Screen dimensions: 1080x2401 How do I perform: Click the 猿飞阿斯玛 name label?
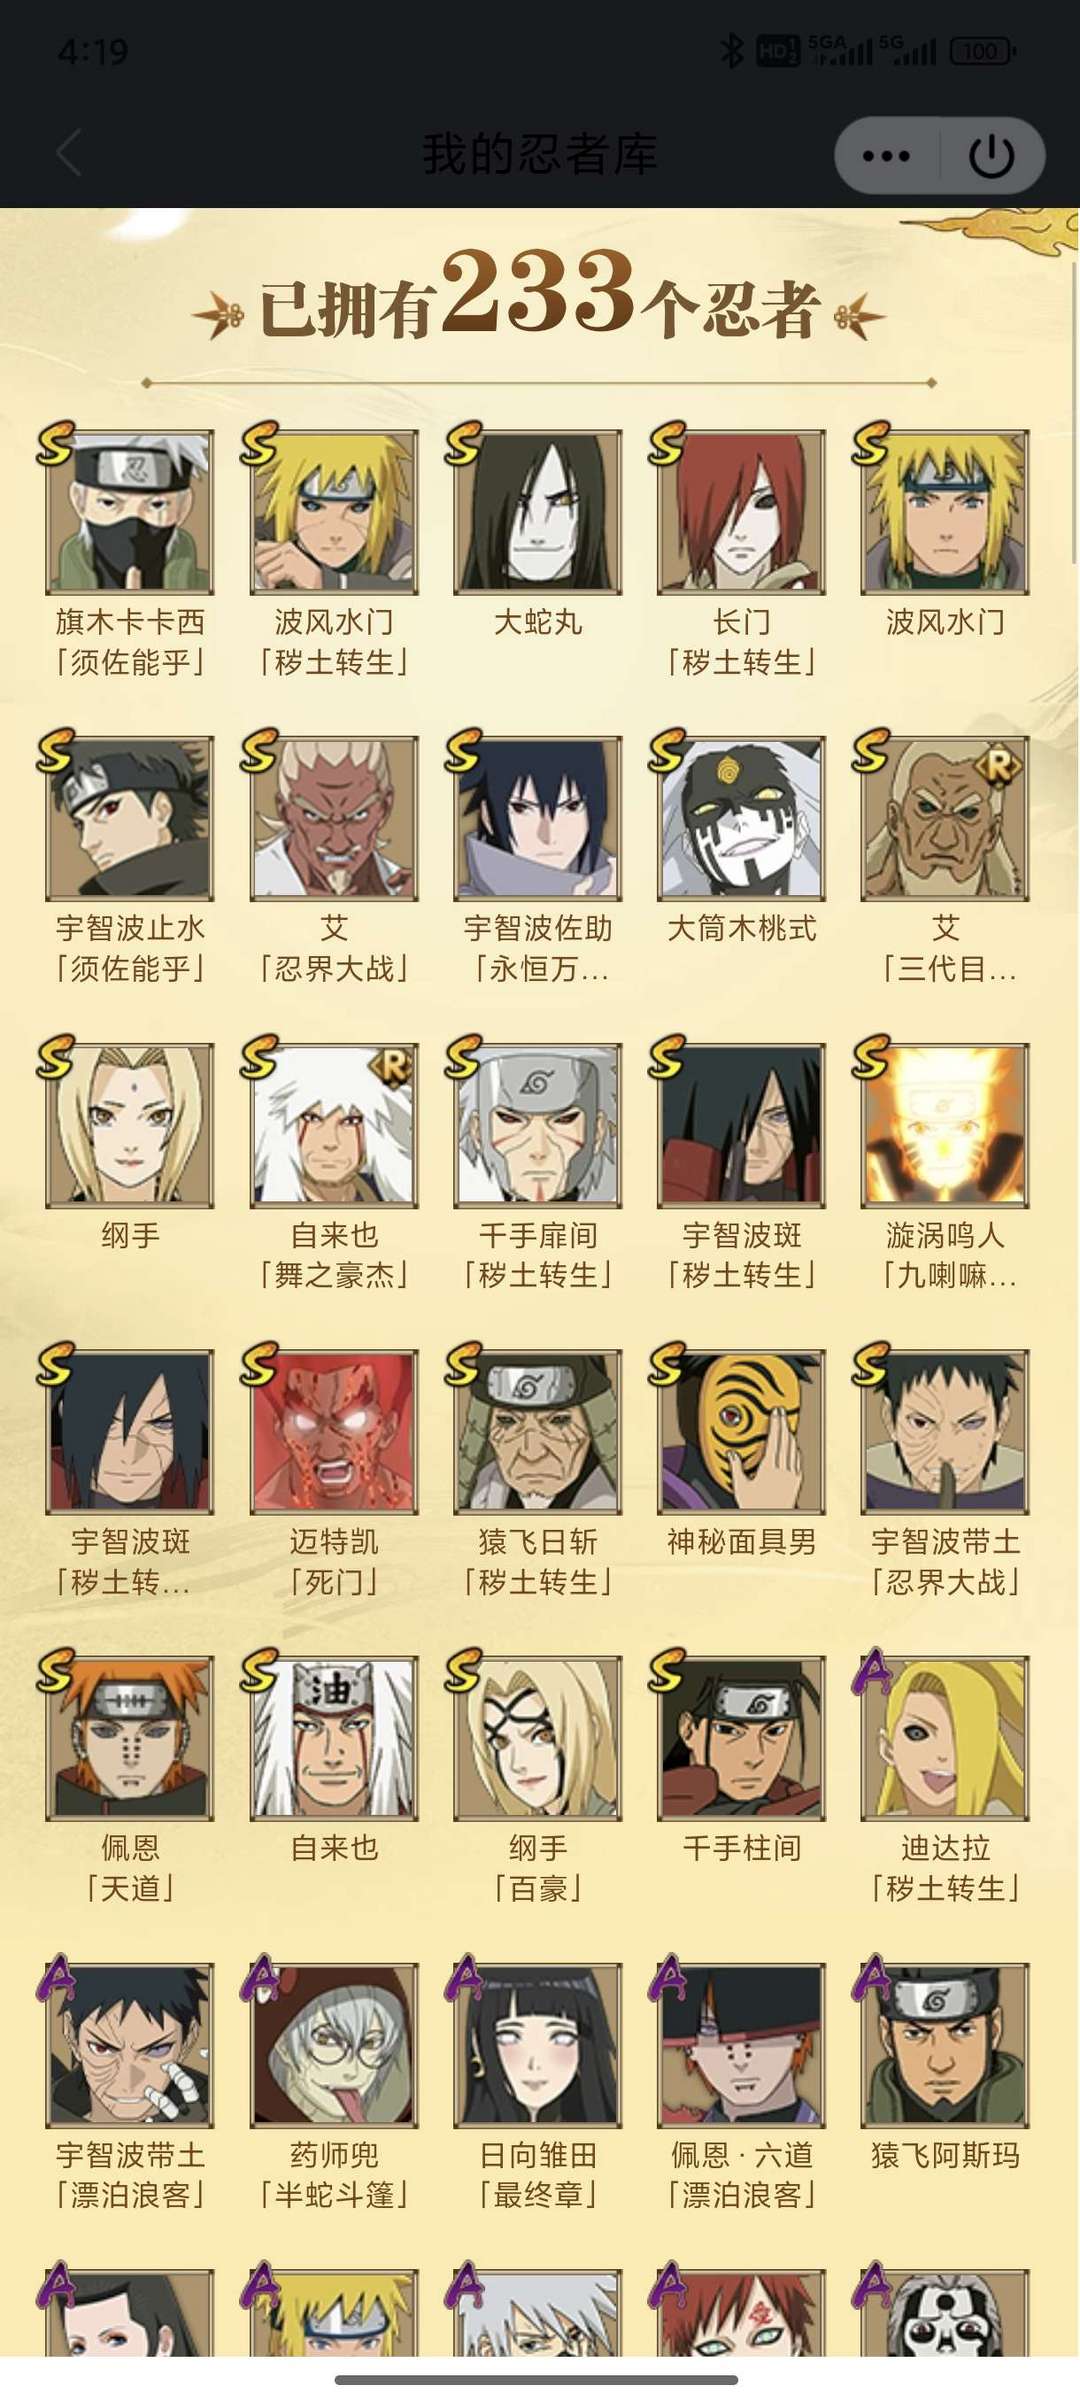[946, 2155]
